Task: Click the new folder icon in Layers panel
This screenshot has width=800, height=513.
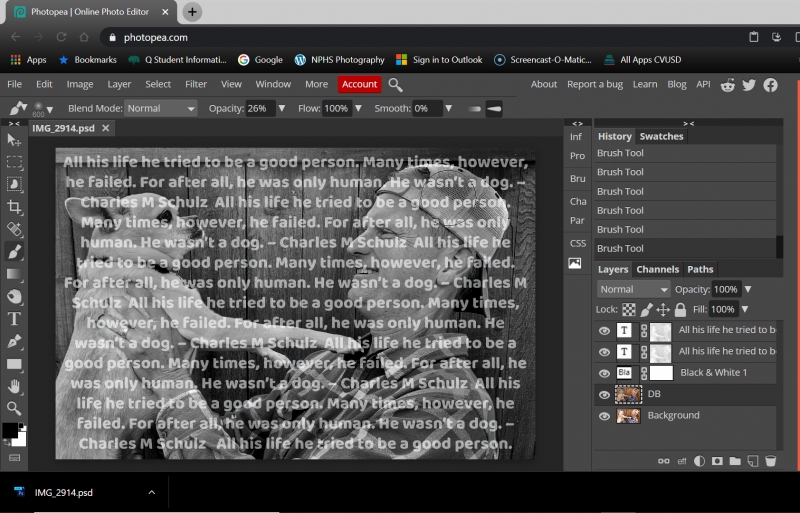Action: 734,461
